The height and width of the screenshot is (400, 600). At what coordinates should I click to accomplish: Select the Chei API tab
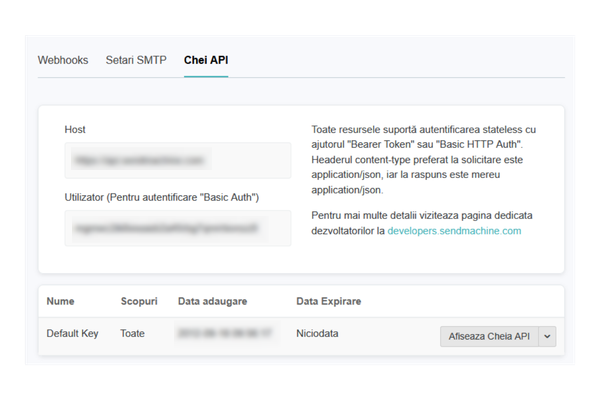(206, 60)
